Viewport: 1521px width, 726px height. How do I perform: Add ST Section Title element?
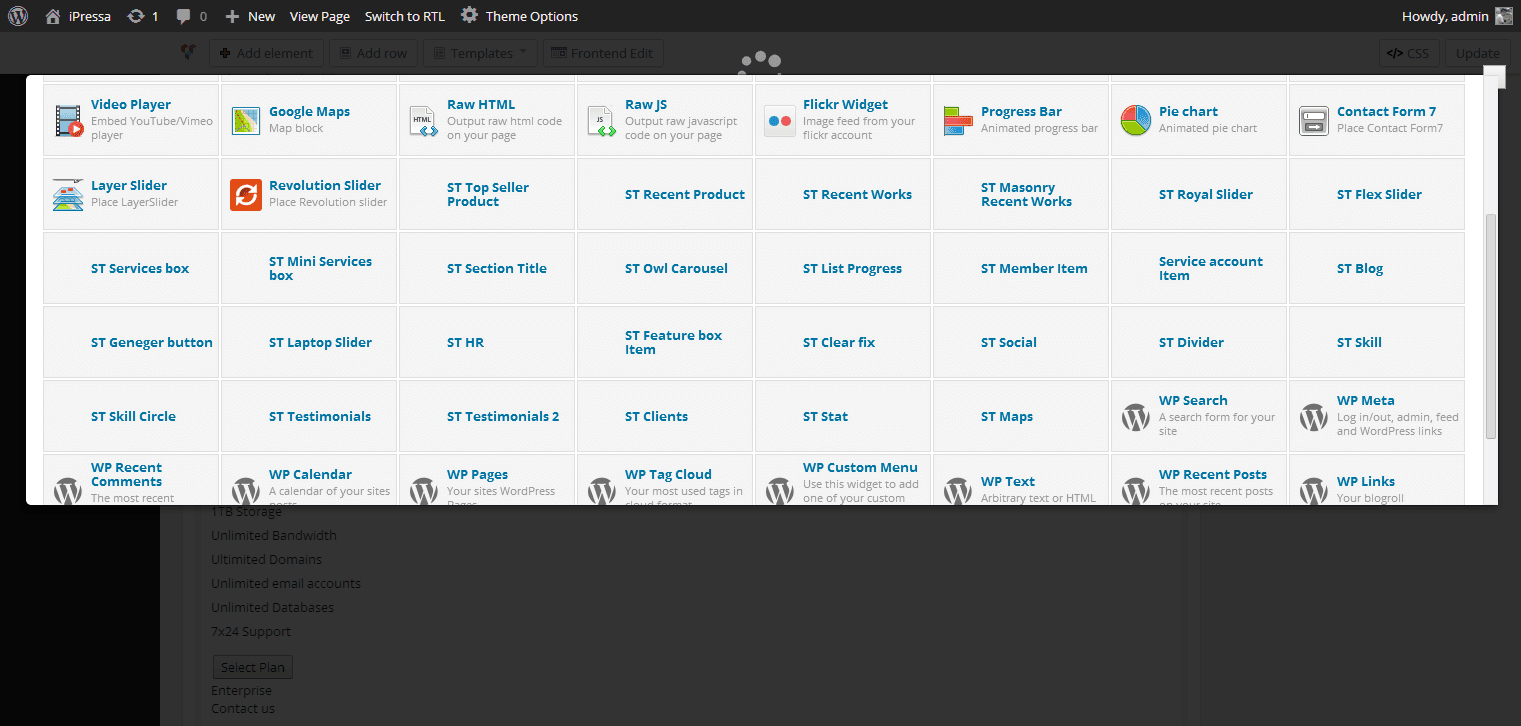[x=487, y=268]
